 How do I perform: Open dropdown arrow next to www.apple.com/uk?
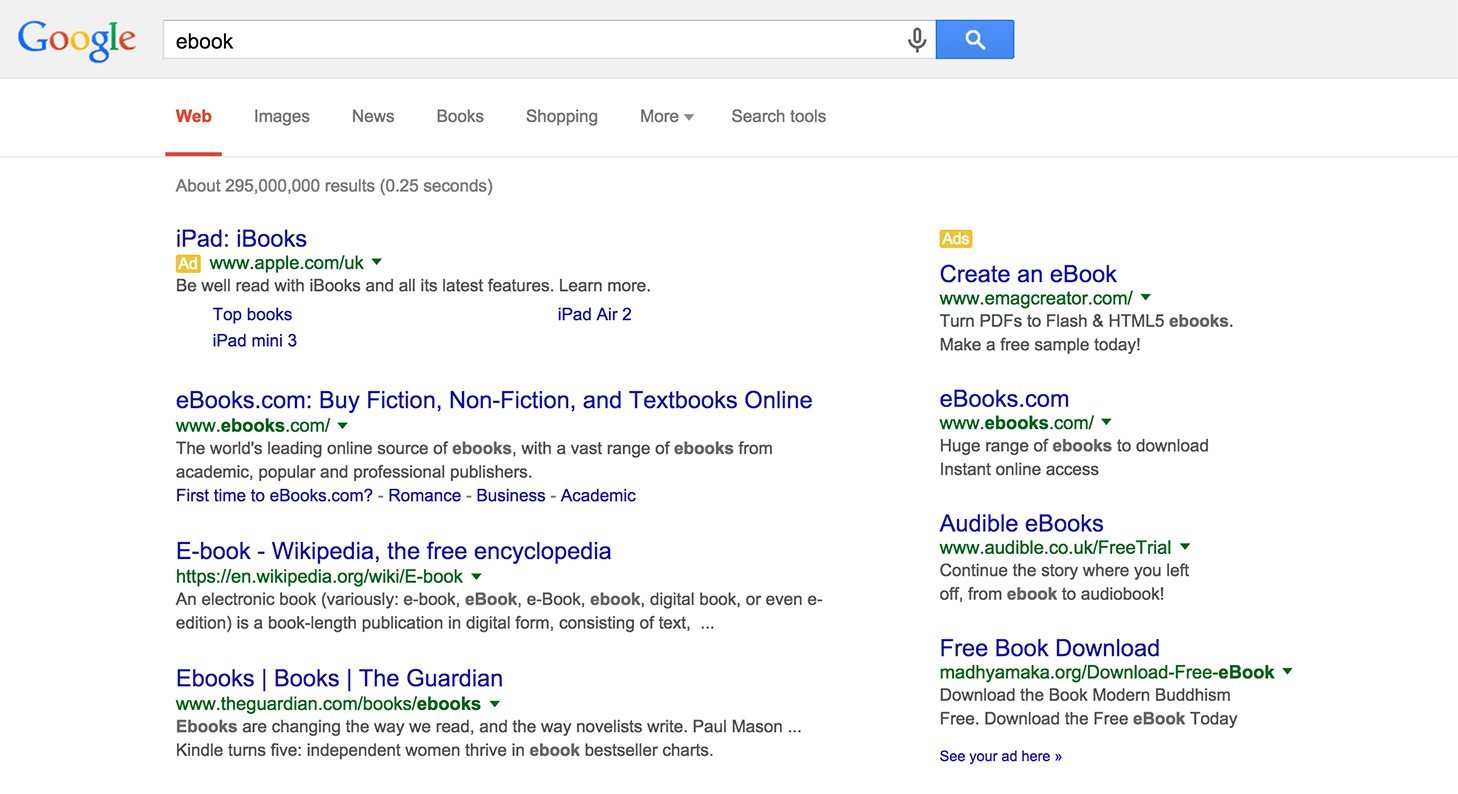(377, 262)
